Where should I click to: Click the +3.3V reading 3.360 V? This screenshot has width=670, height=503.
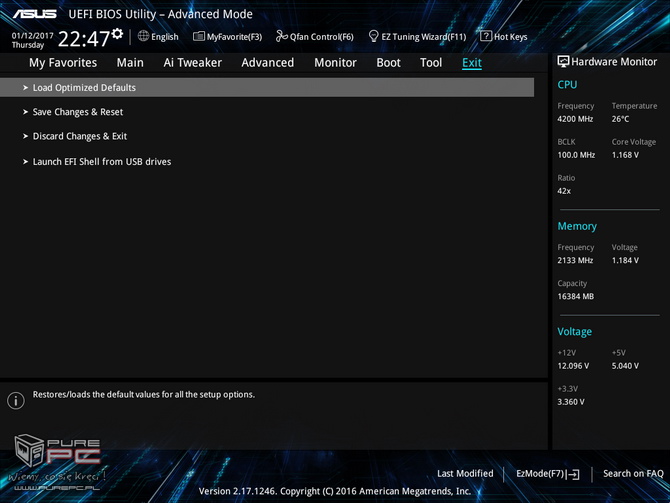(x=571, y=402)
